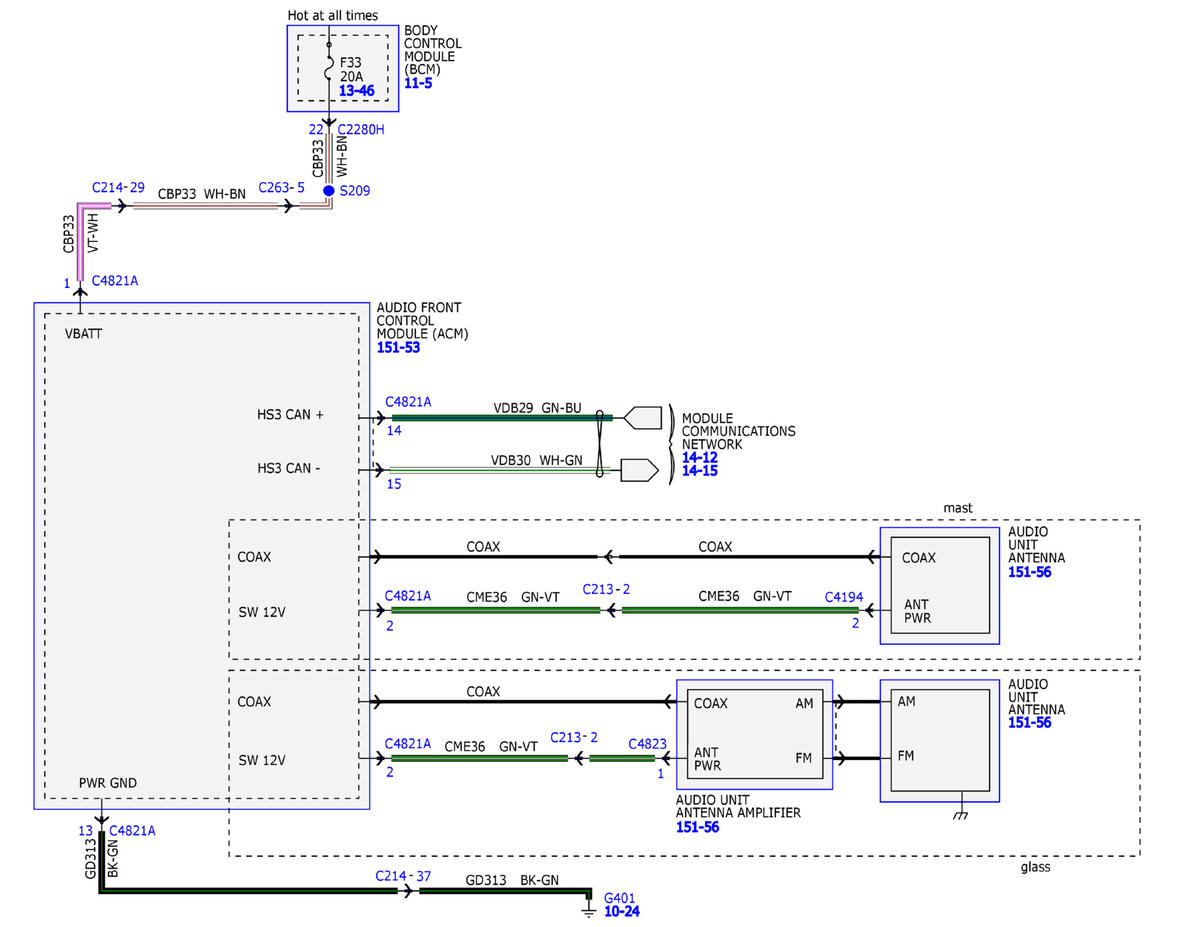This screenshot has height=927, width=1200.
Task: Click the VDB30 WH-GN wire label
Action: [536, 462]
